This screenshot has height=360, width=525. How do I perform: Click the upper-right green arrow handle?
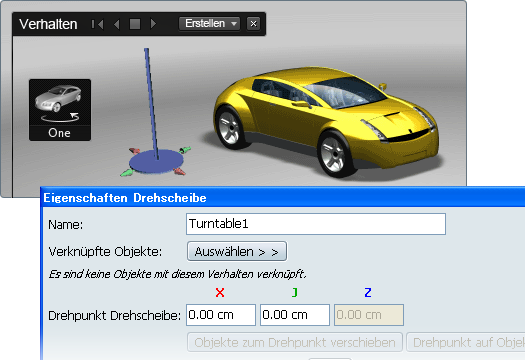[185, 149]
